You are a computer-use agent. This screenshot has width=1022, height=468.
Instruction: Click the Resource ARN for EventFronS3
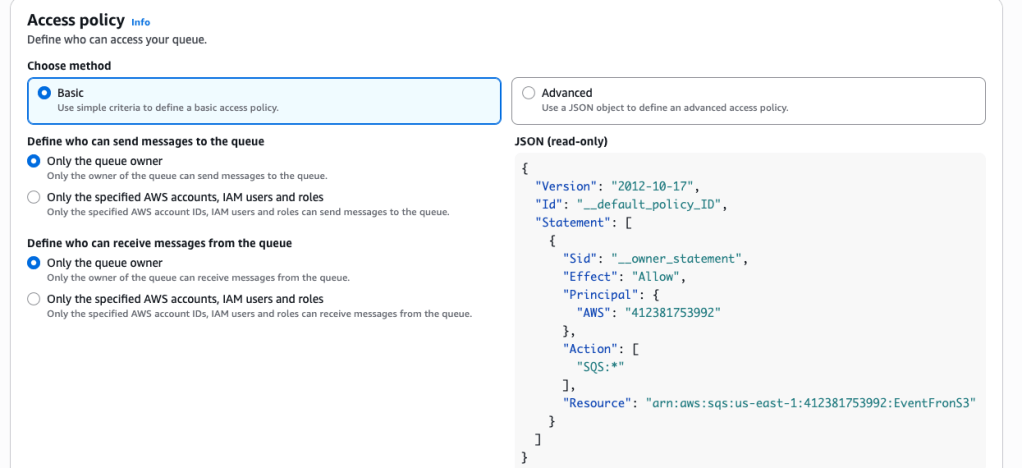[x=810, y=402]
